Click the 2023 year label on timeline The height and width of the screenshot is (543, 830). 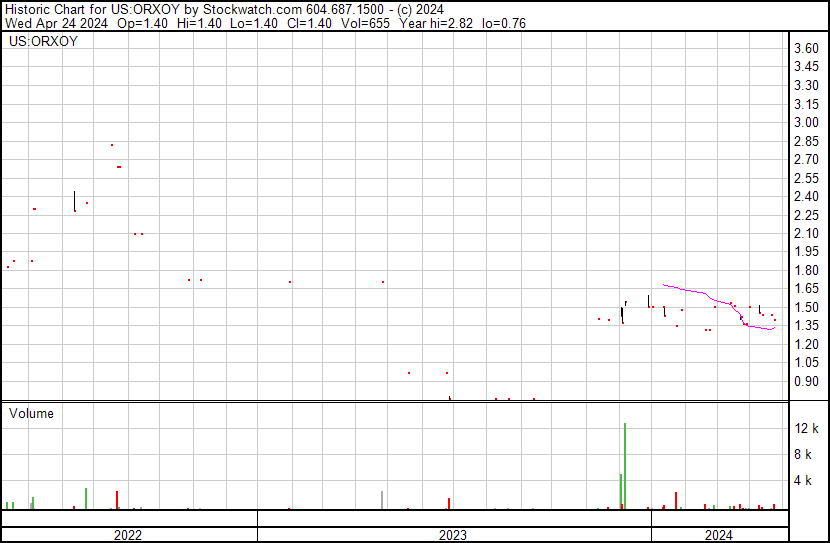point(453,535)
